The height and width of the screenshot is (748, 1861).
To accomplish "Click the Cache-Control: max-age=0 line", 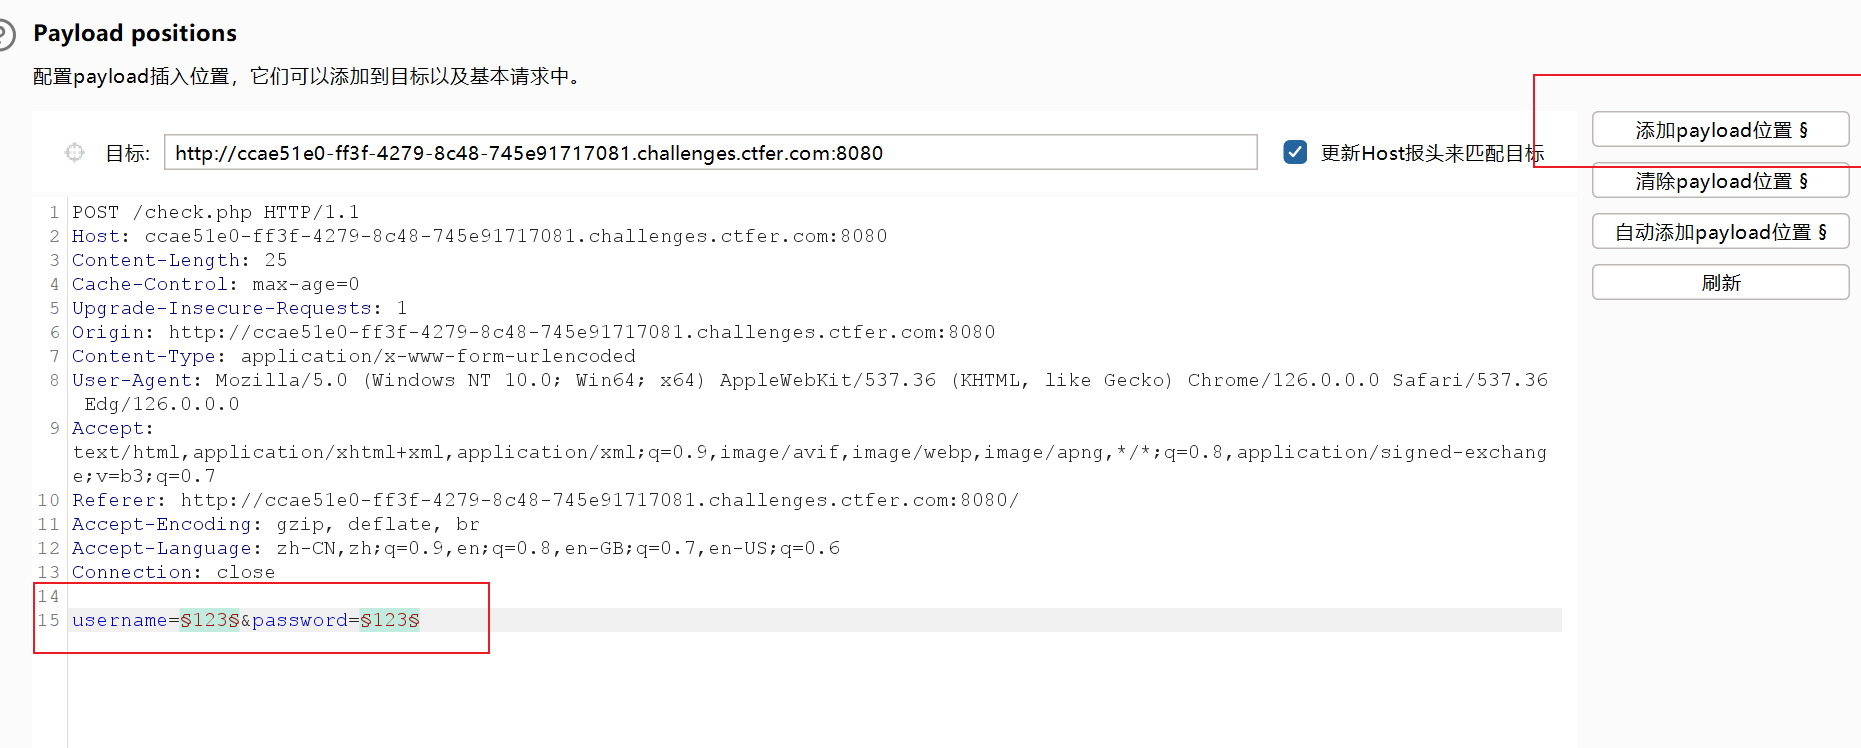I will coord(215,284).
